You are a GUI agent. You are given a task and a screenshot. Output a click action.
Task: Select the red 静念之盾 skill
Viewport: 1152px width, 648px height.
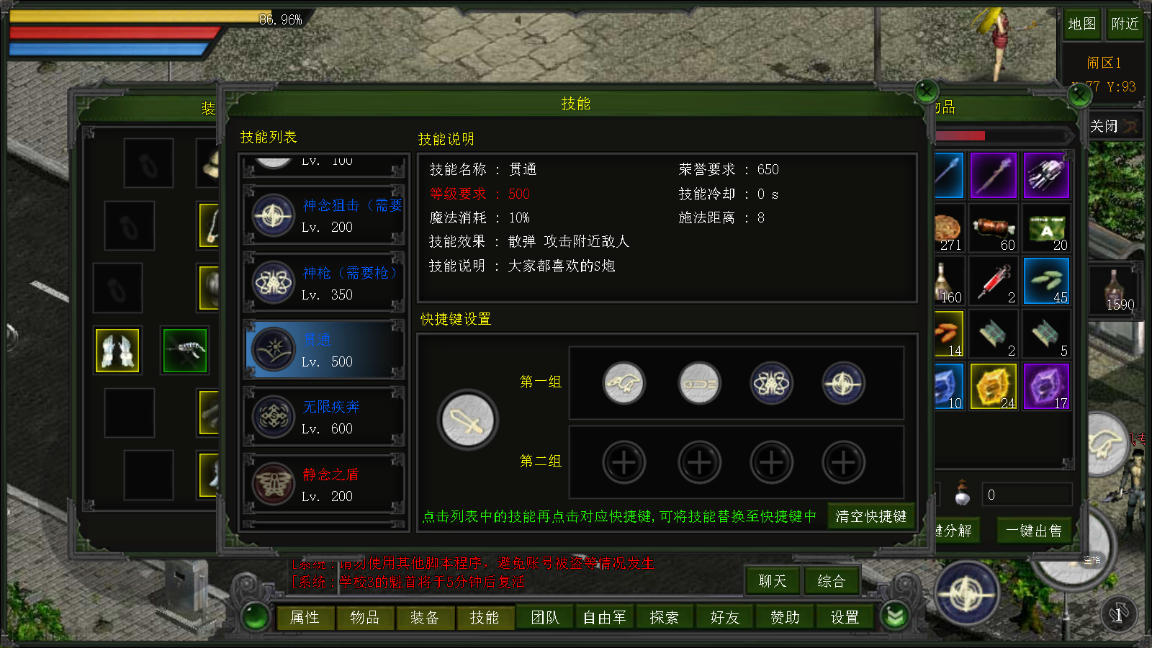325,484
